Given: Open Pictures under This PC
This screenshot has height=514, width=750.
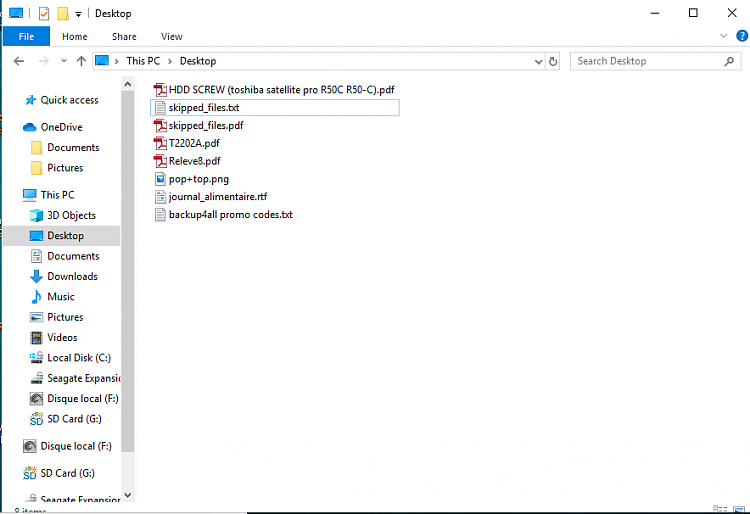Looking at the screenshot, I should tap(57, 317).
